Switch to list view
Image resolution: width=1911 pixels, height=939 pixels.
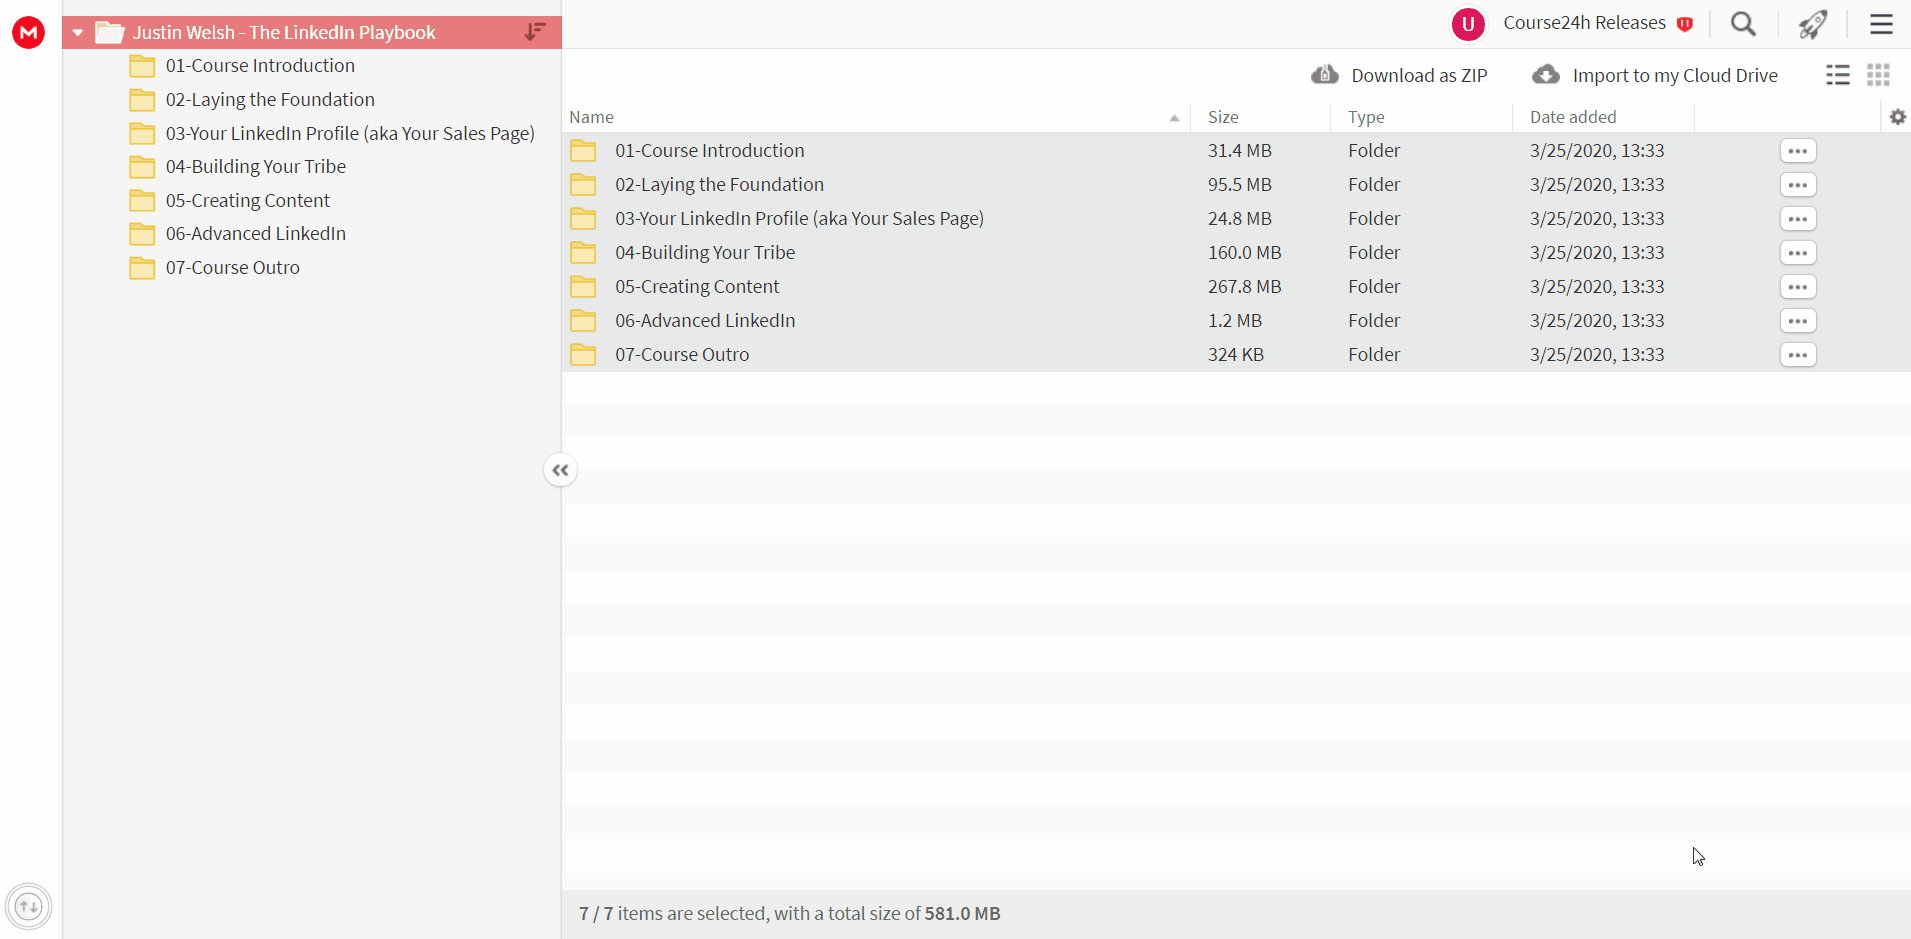[x=1838, y=75]
